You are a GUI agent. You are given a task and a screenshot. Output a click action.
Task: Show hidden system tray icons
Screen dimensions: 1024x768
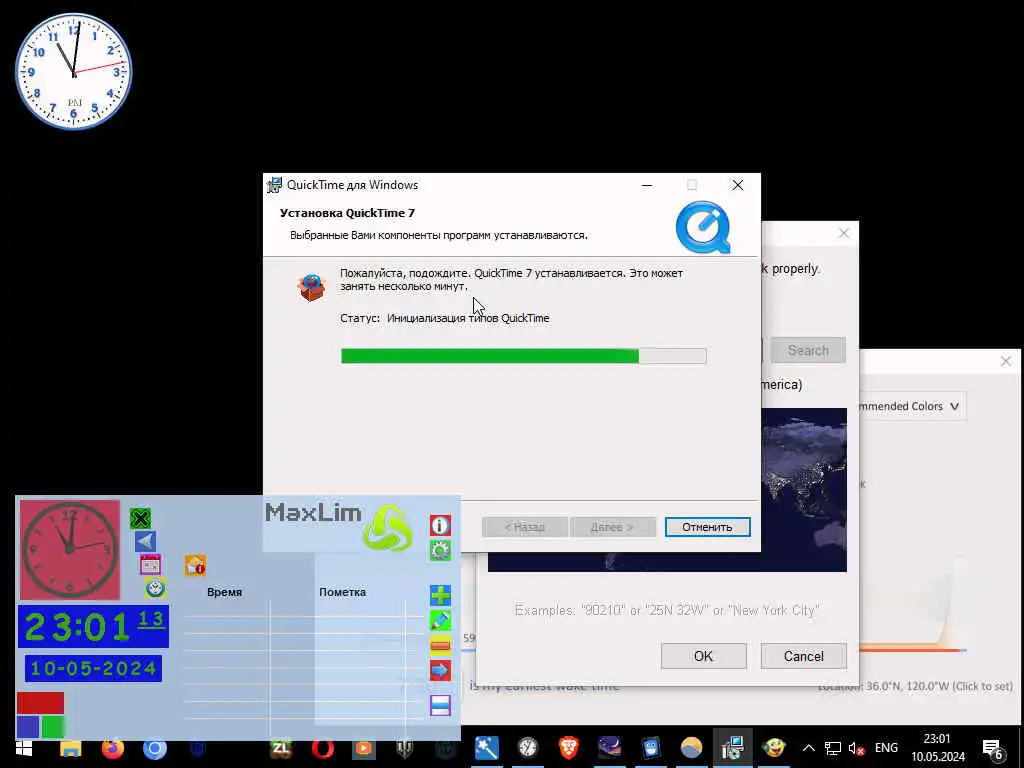point(808,748)
